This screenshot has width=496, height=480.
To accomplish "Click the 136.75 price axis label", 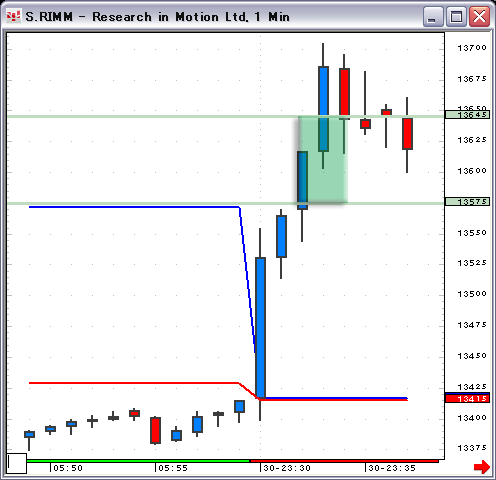I will [x=472, y=79].
